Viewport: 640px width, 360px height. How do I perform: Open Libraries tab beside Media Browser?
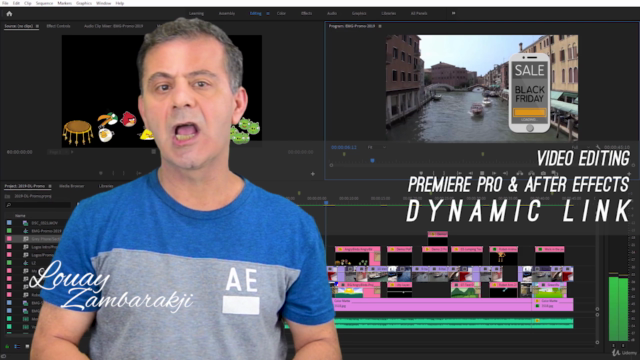coord(106,186)
